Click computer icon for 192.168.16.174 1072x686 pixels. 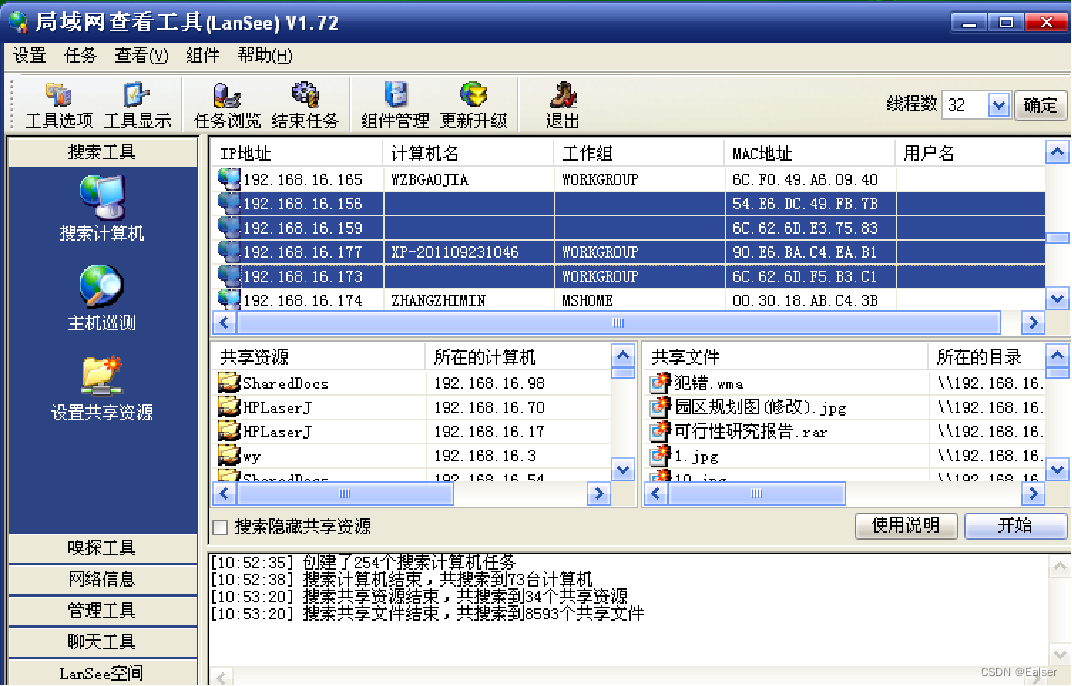pyautogui.click(x=229, y=299)
